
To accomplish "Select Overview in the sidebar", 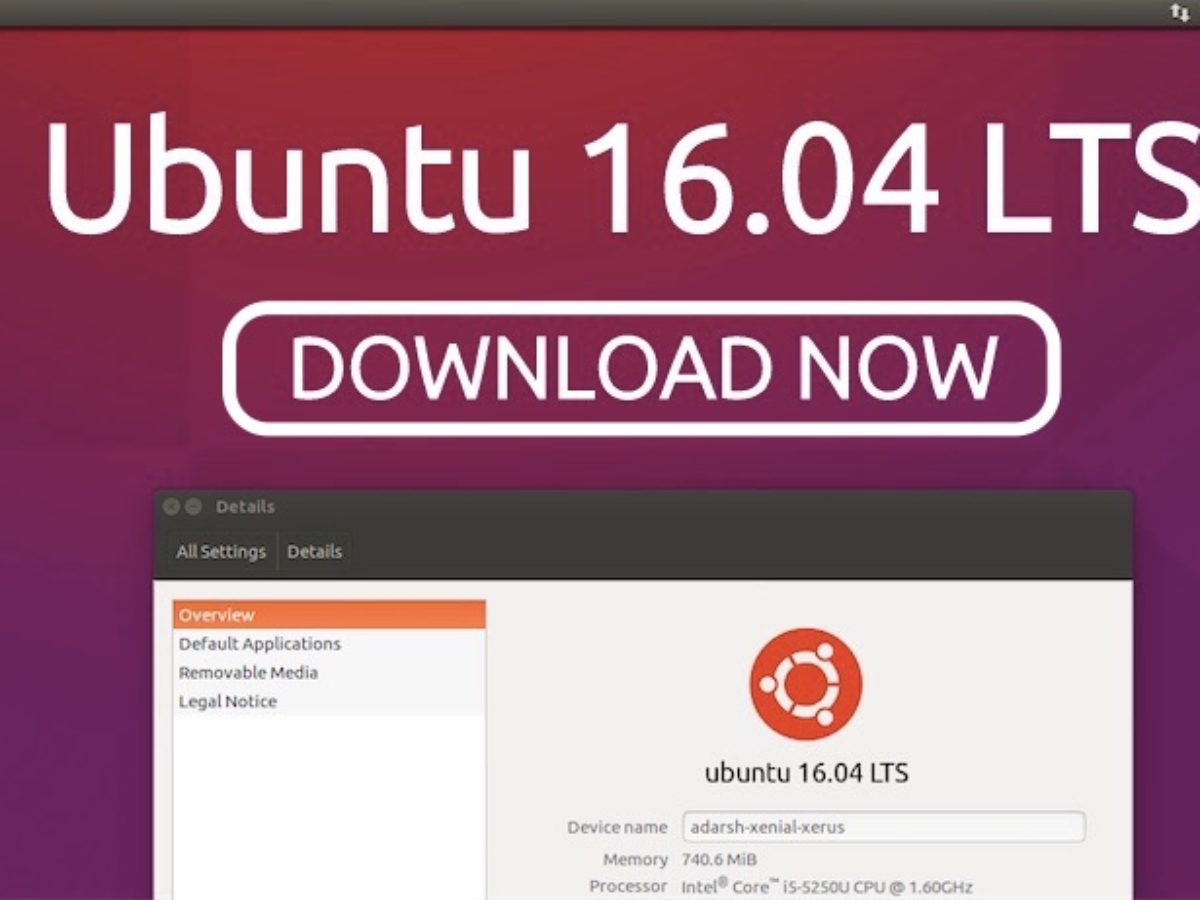I will (329, 614).
